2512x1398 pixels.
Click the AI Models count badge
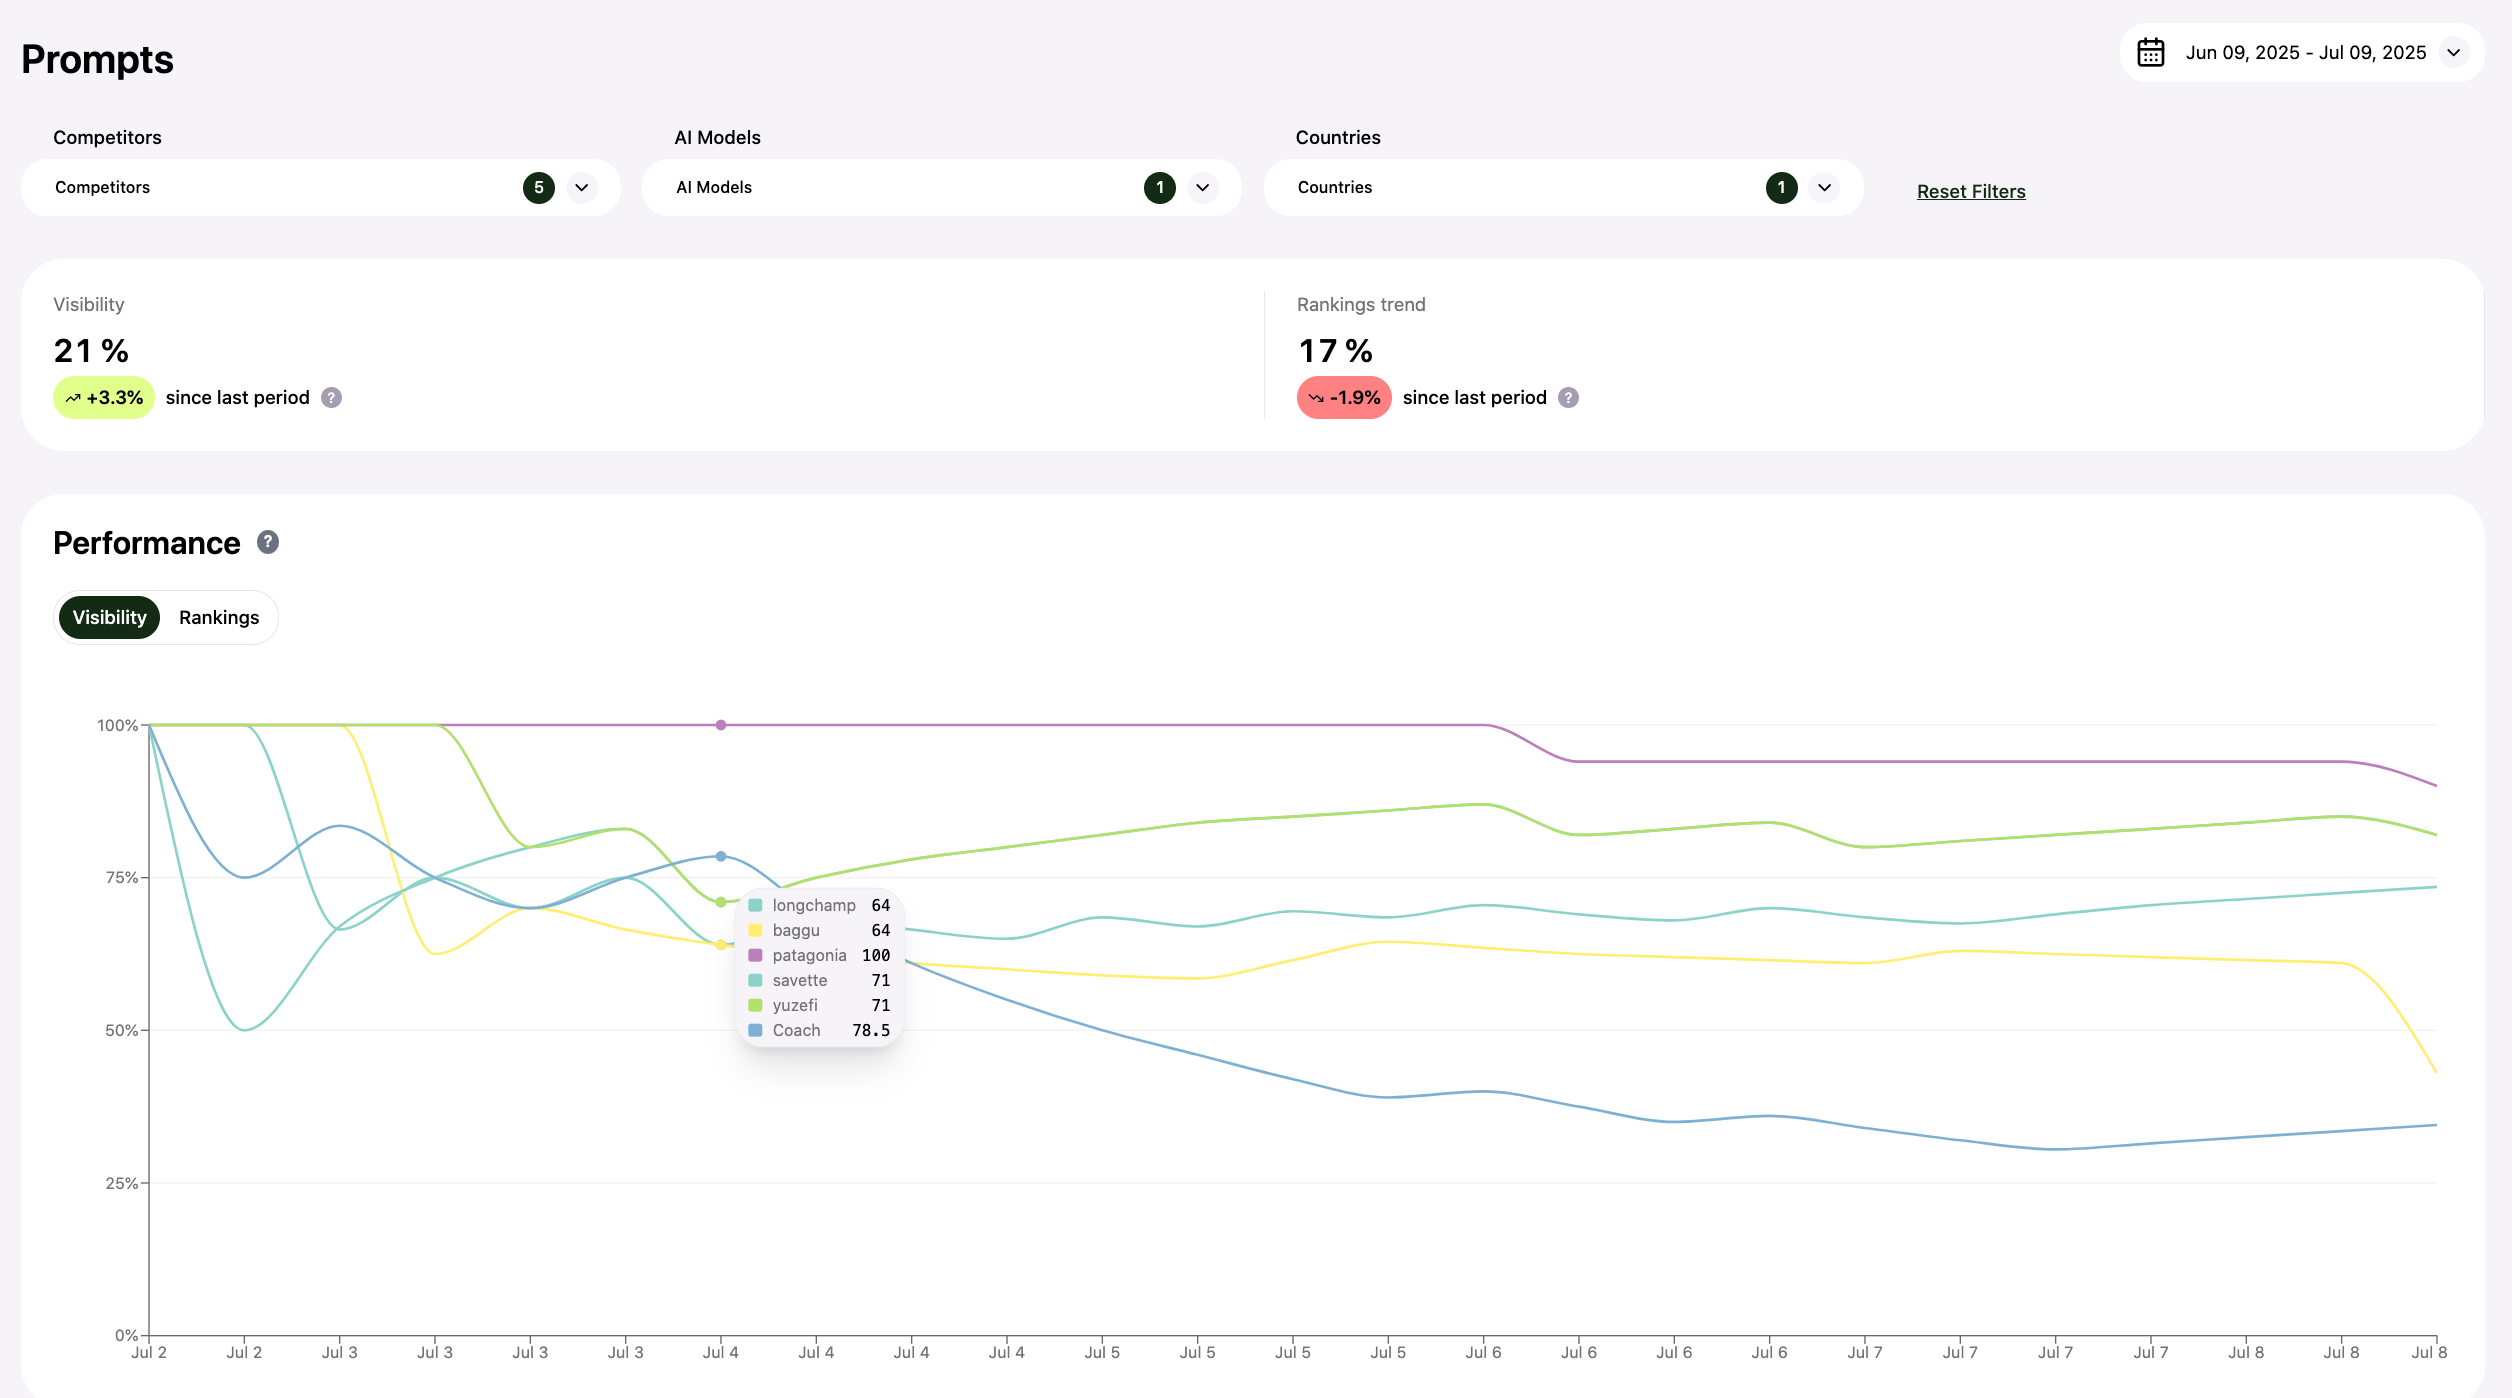1159,188
